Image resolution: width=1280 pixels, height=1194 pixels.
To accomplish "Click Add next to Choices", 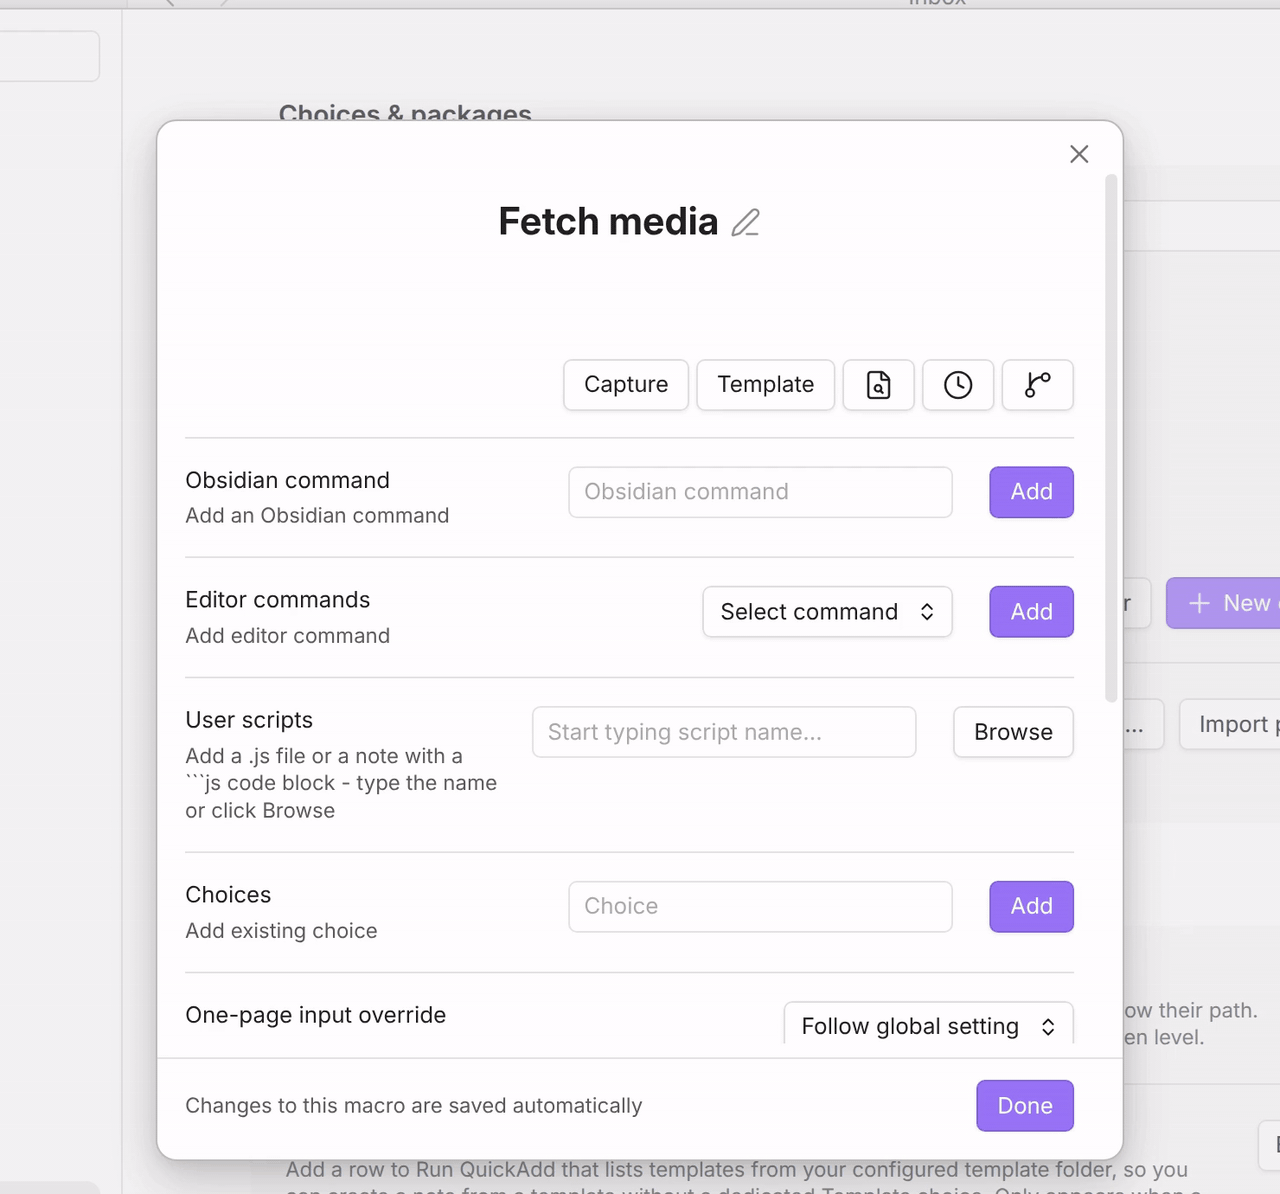I will (x=1032, y=906).
